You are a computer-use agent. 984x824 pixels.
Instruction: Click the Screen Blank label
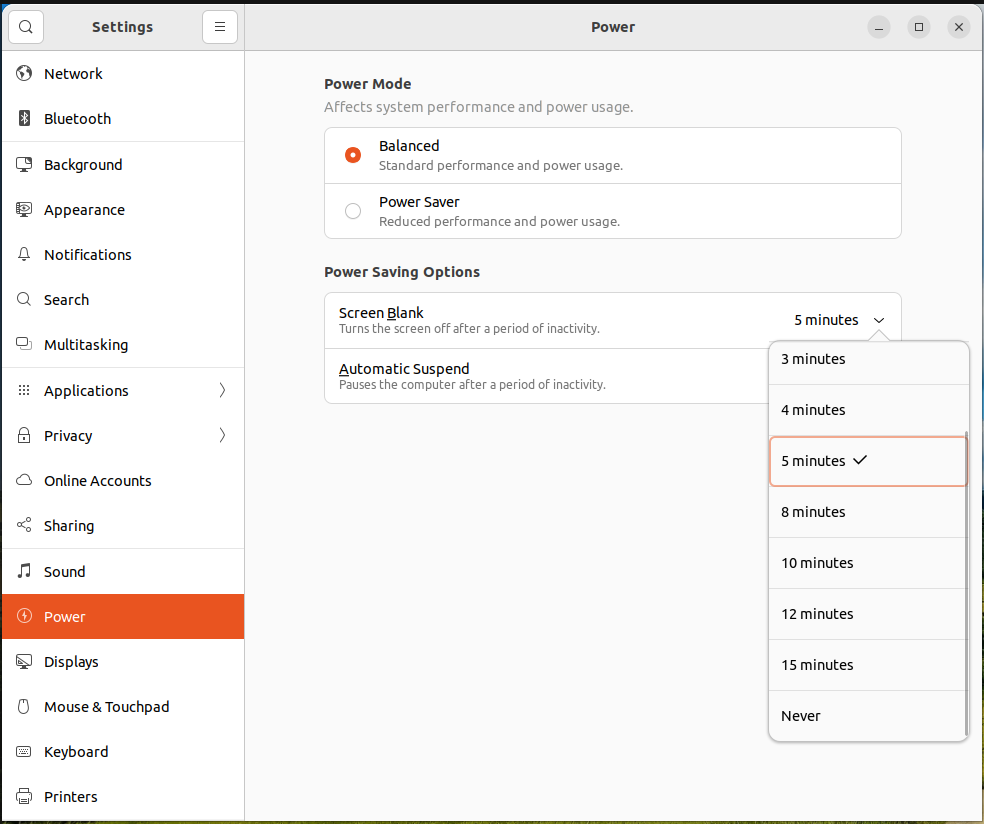[381, 313]
